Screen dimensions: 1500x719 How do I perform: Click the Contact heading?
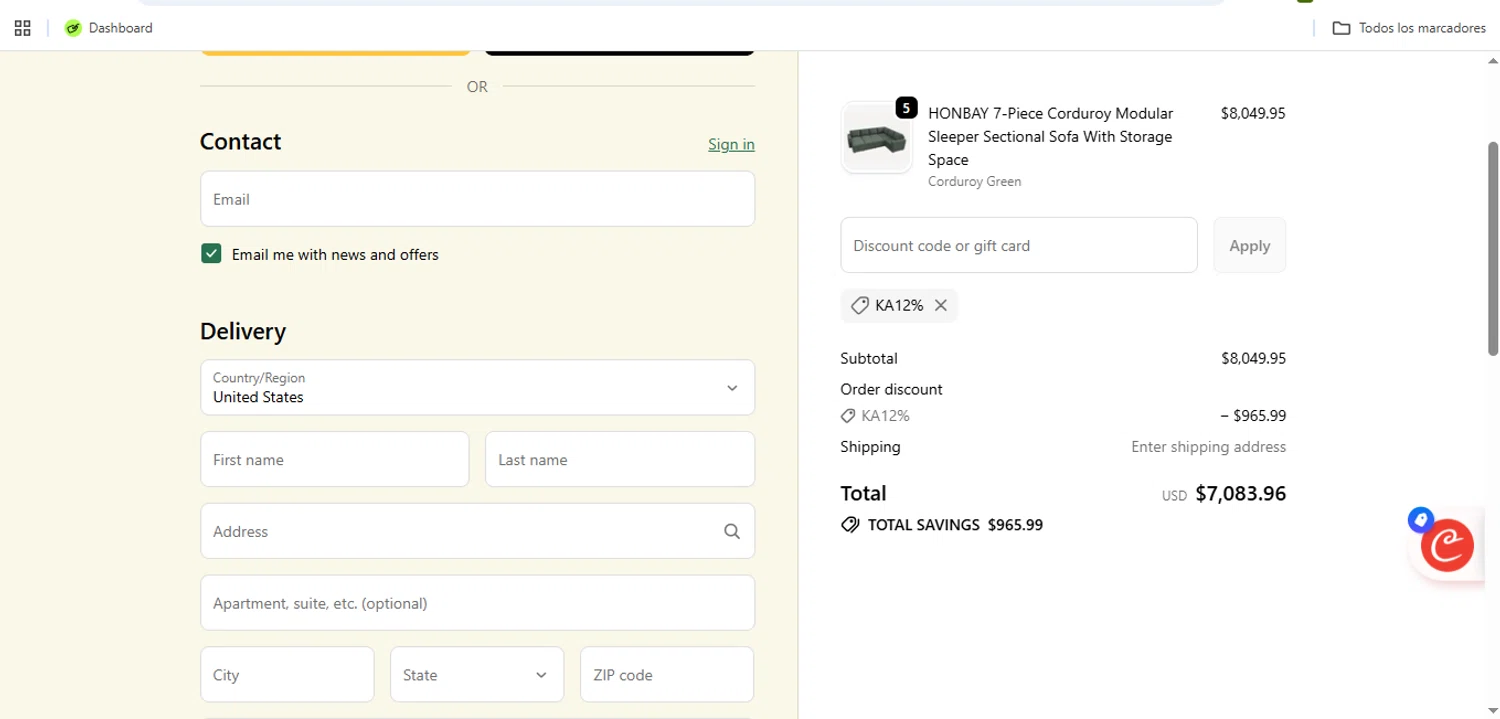(x=240, y=141)
